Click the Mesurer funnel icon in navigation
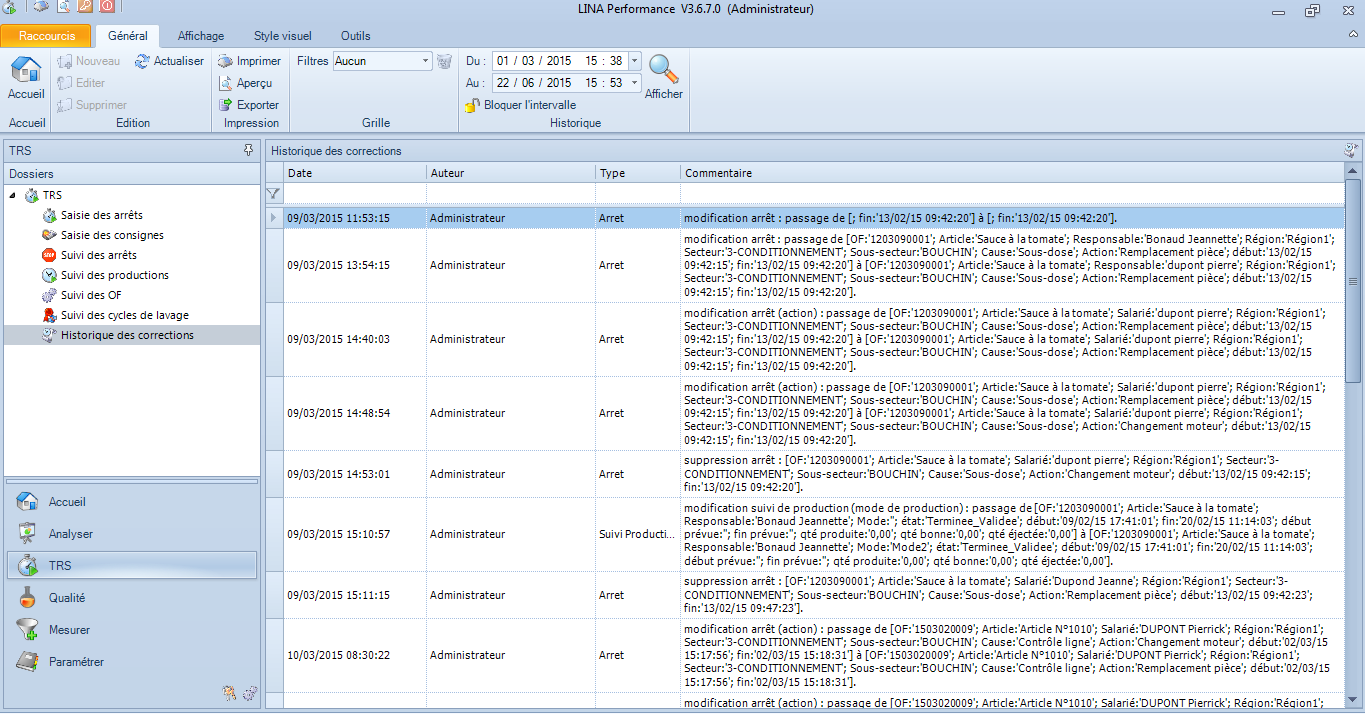This screenshot has height=714, width=1365. [28, 630]
